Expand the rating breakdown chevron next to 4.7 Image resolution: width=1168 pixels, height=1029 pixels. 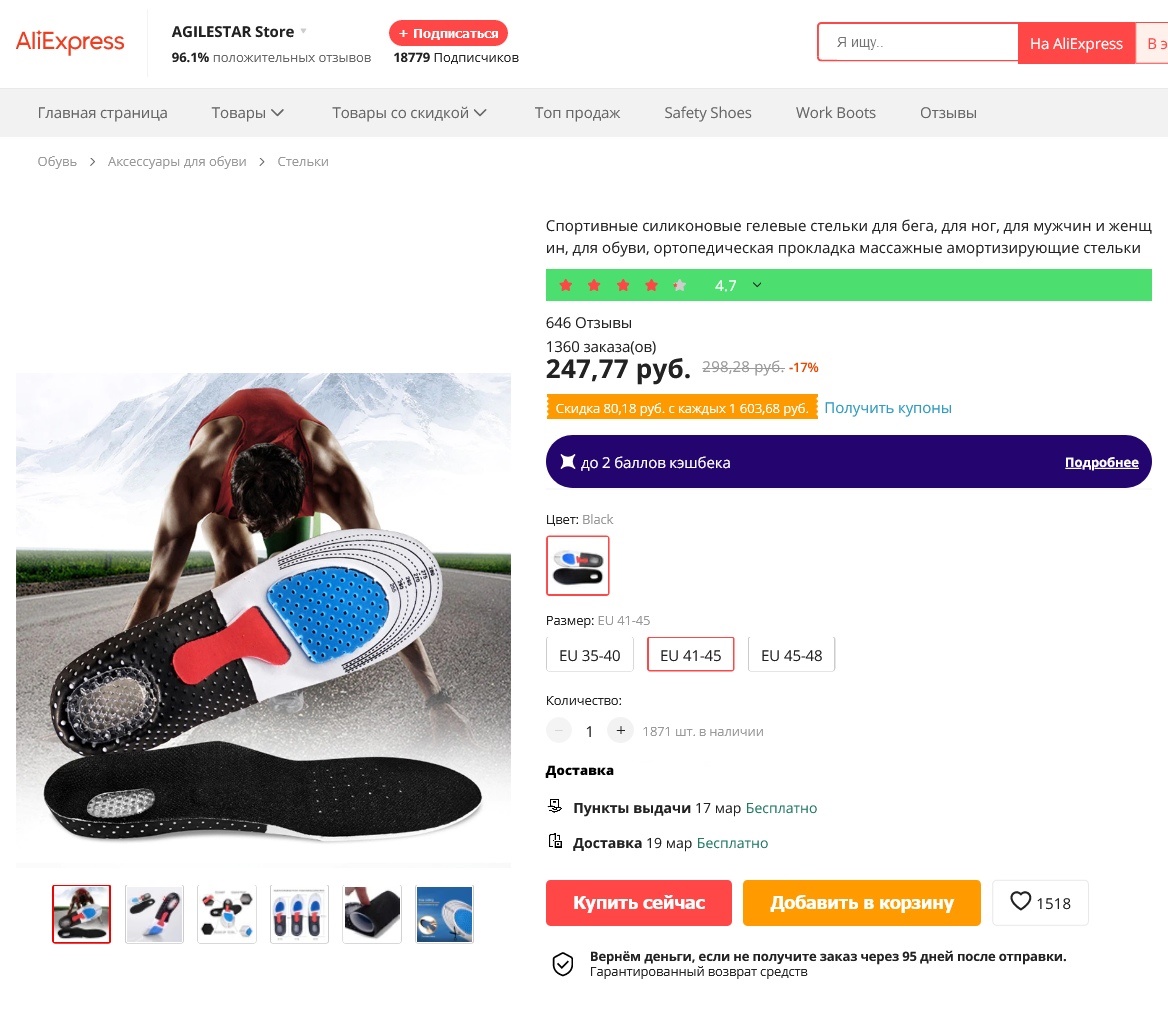coord(757,285)
